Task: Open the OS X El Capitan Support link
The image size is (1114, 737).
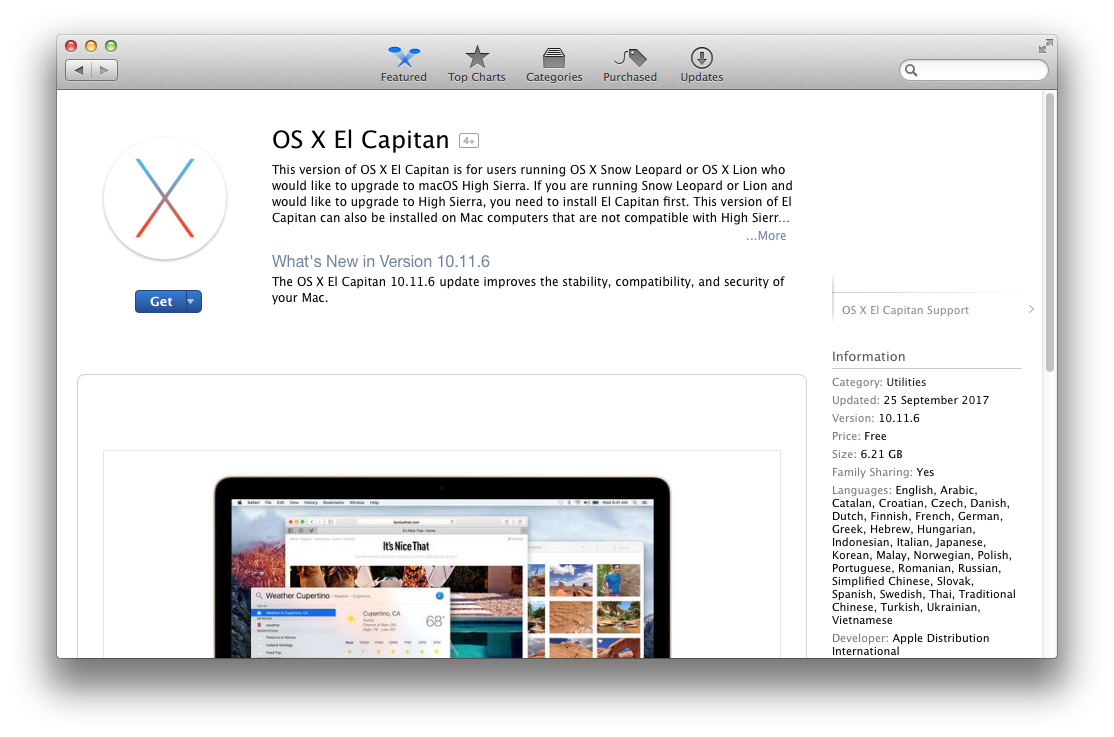Action: 905,310
